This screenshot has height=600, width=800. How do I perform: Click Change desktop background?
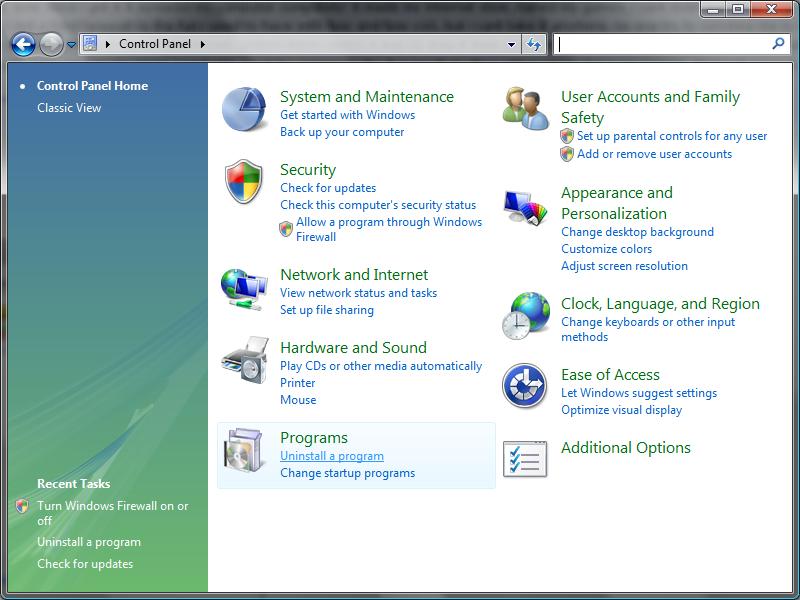pyautogui.click(x=637, y=232)
